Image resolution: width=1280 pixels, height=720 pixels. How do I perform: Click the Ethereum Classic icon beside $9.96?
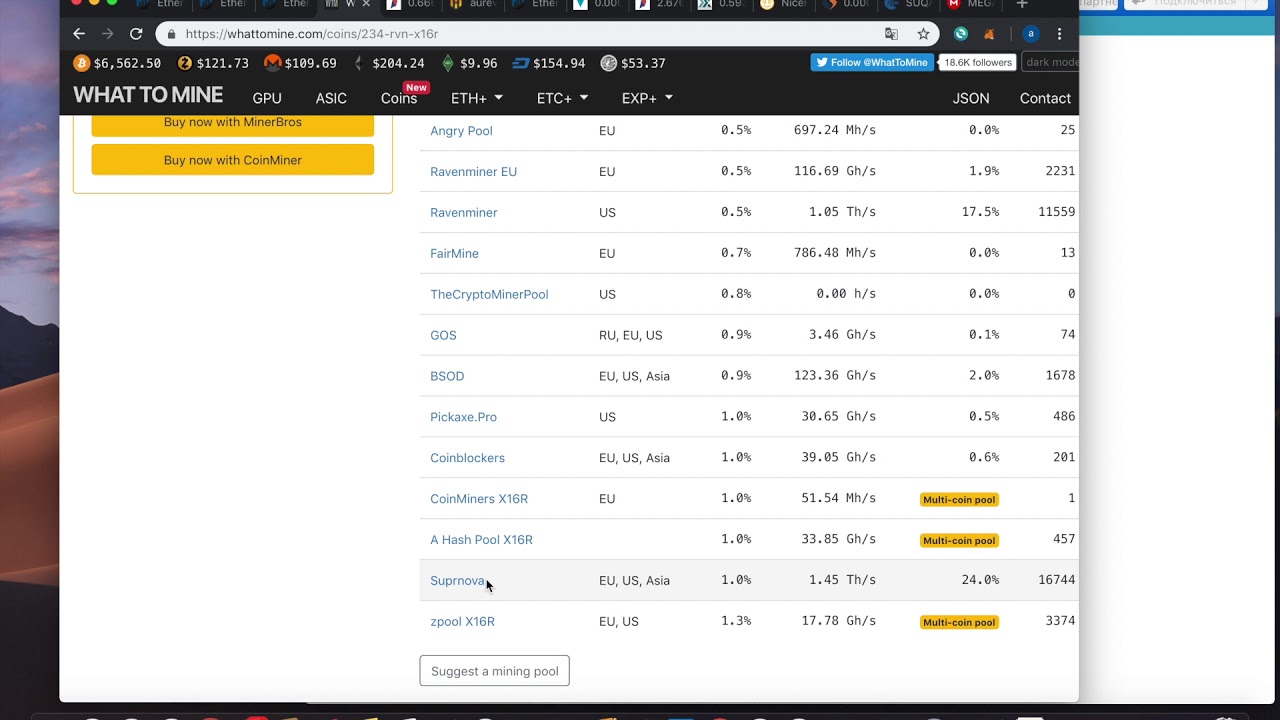(x=448, y=63)
